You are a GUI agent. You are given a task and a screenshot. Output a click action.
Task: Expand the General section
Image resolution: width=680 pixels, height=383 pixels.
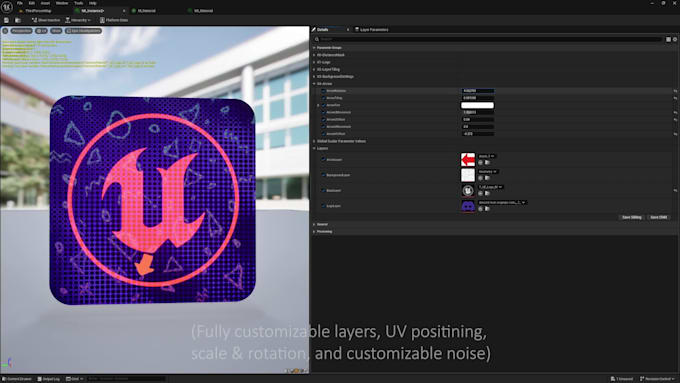coord(314,224)
